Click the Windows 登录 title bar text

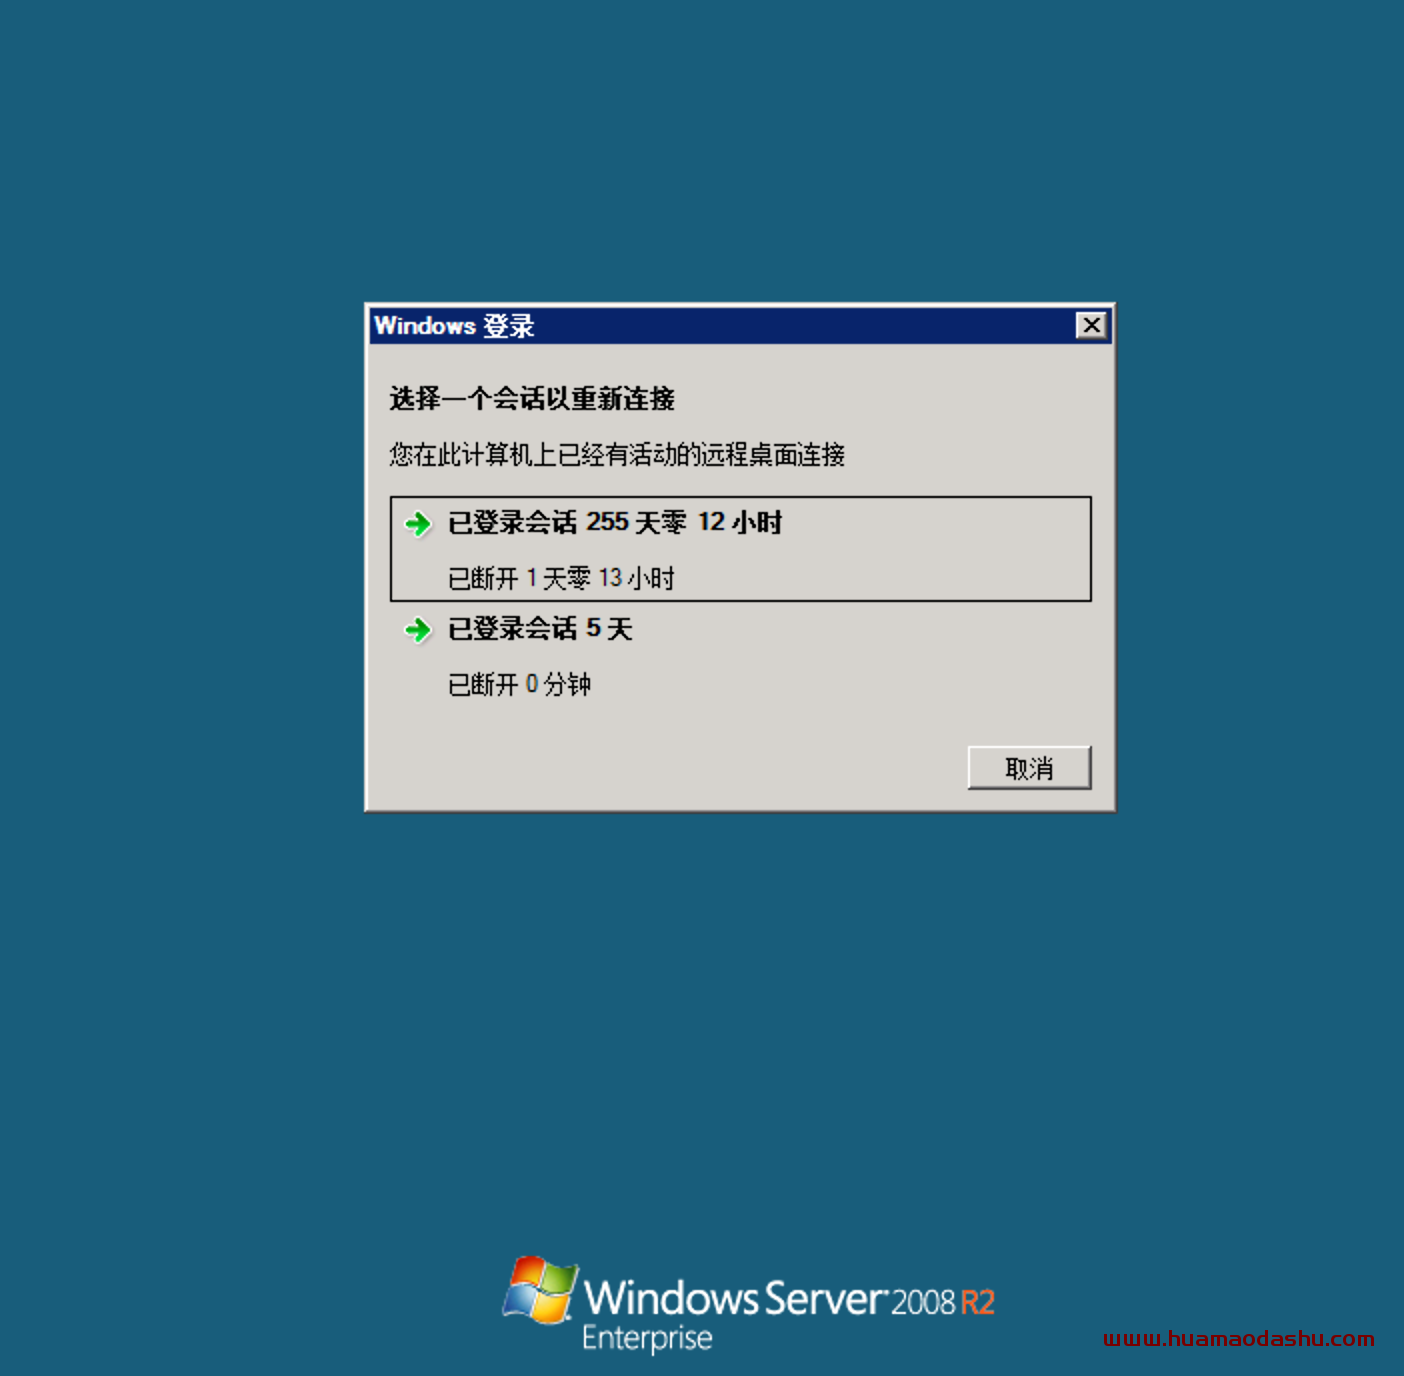point(454,326)
